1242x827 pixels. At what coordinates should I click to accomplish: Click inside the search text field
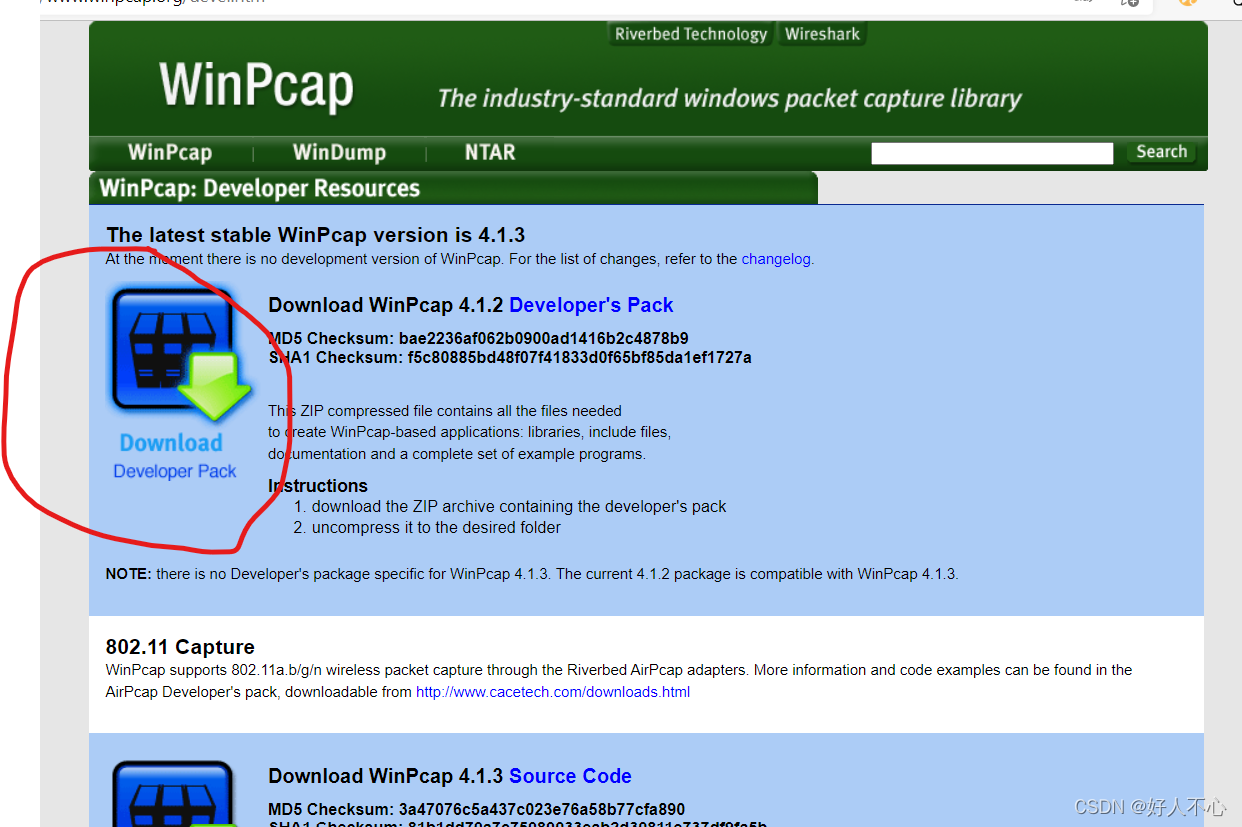991,152
